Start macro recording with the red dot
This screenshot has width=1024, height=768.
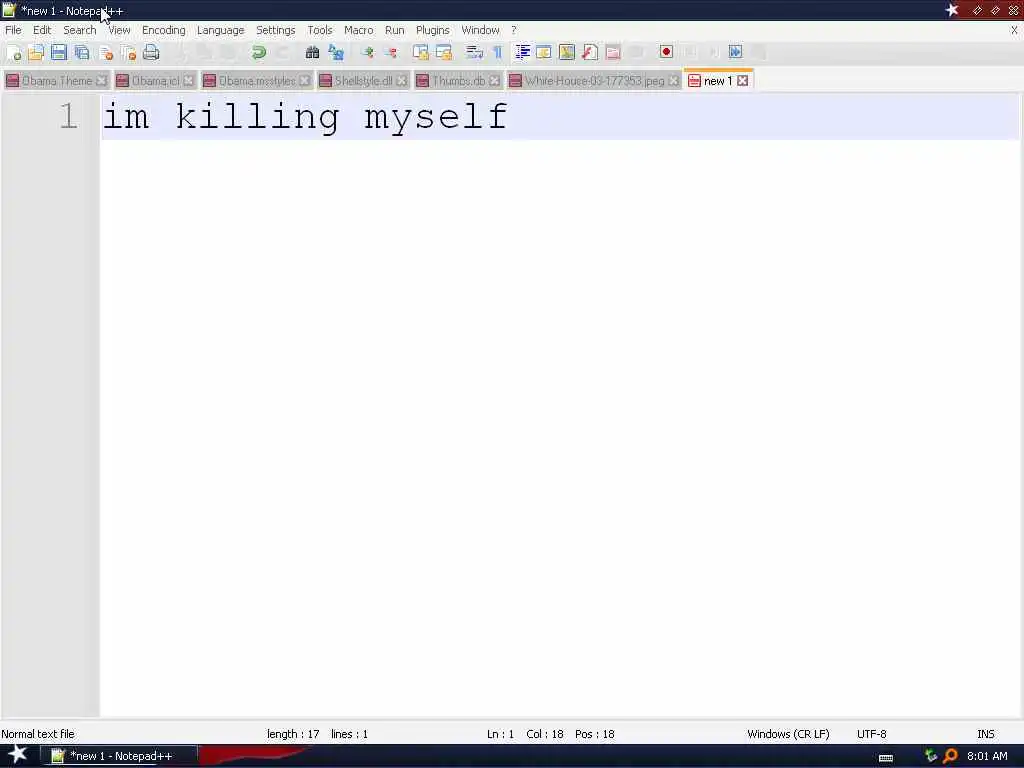point(666,52)
